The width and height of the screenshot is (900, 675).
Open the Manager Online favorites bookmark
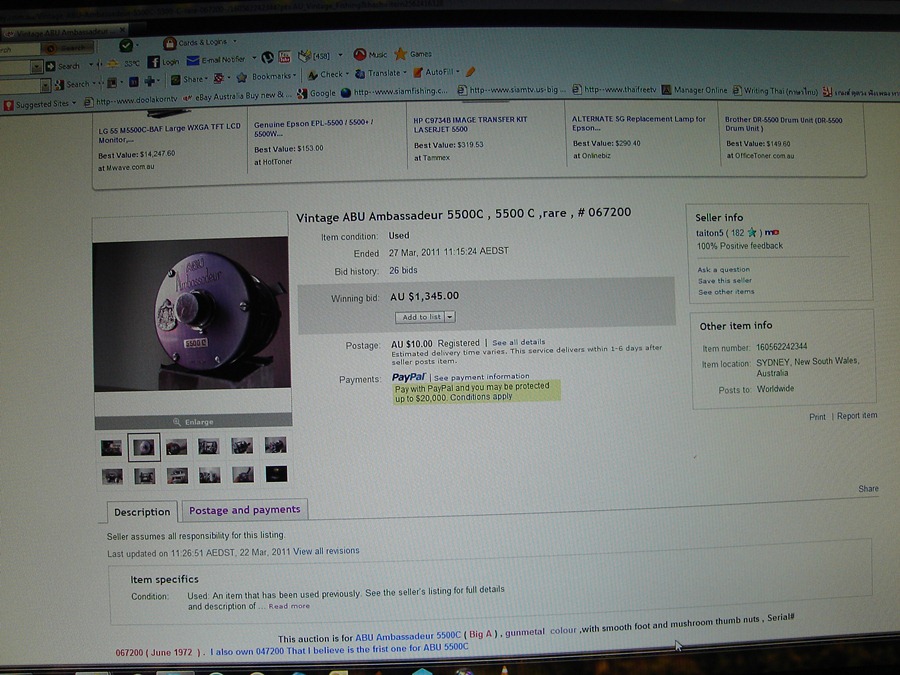click(x=695, y=90)
